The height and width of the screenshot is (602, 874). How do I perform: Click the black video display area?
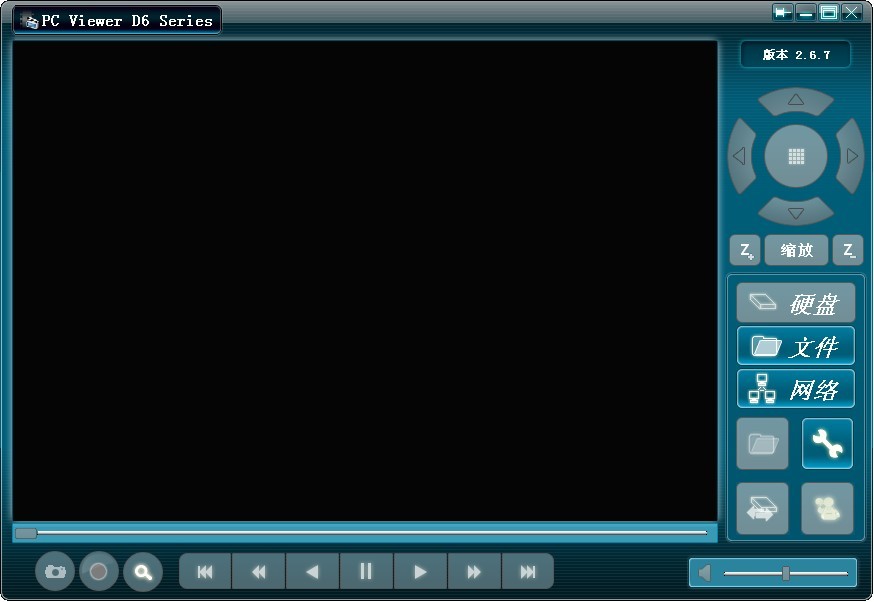[365, 280]
